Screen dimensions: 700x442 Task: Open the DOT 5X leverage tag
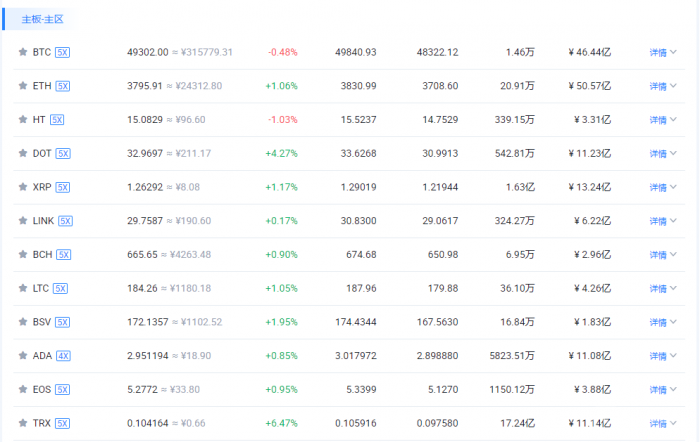63,154
